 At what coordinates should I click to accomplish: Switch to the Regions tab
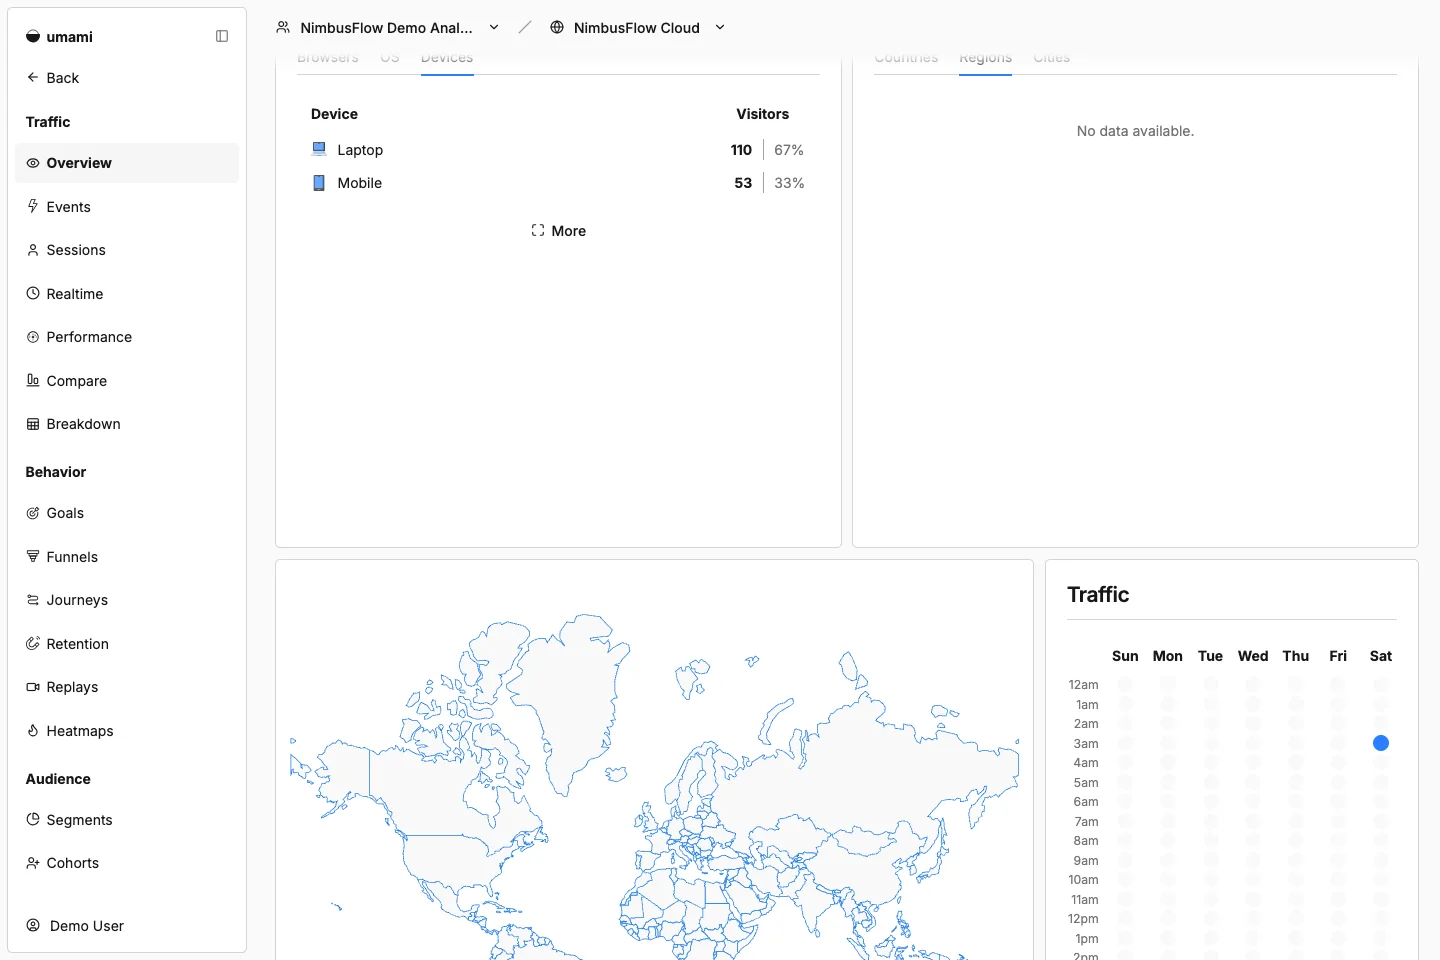pos(985,59)
